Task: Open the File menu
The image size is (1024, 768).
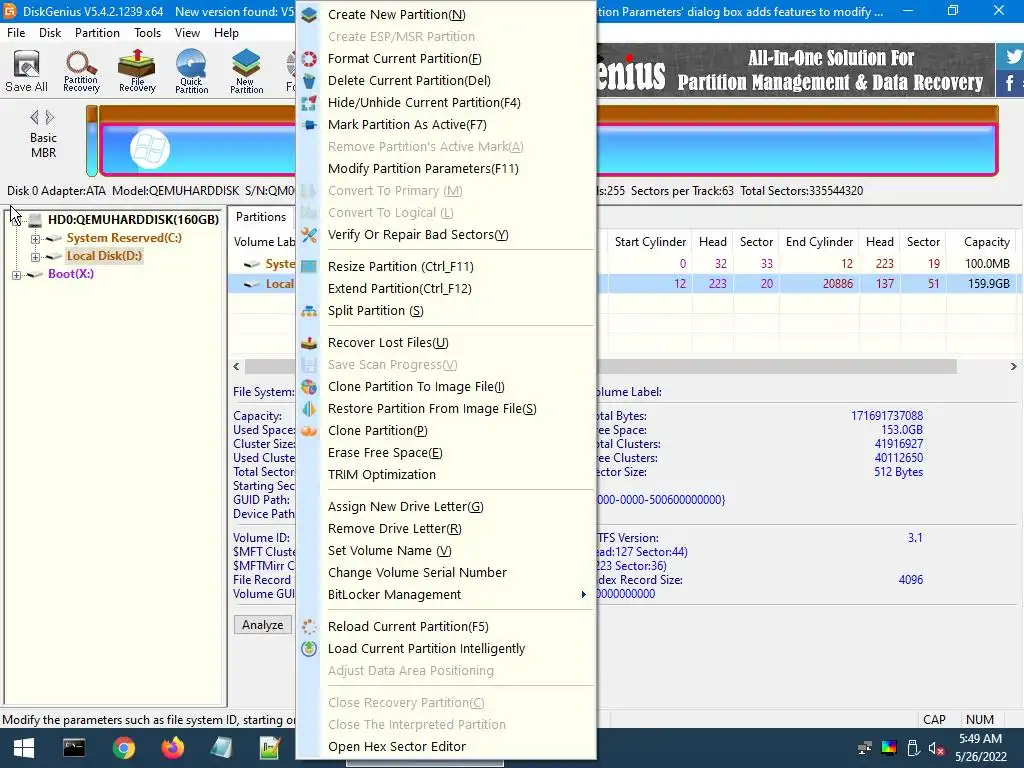Action: click(16, 33)
